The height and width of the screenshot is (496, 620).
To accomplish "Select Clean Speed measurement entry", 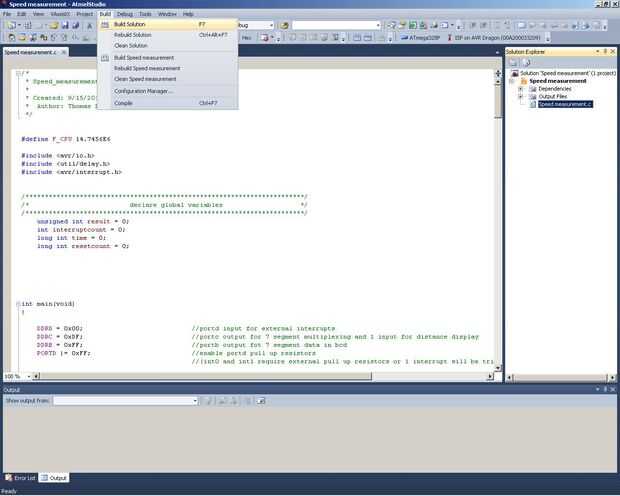I will [x=168, y=79].
